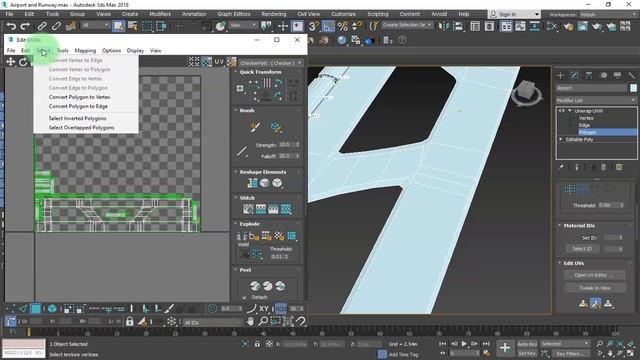Expand the Editable Poly modifier entry

(x=561, y=139)
